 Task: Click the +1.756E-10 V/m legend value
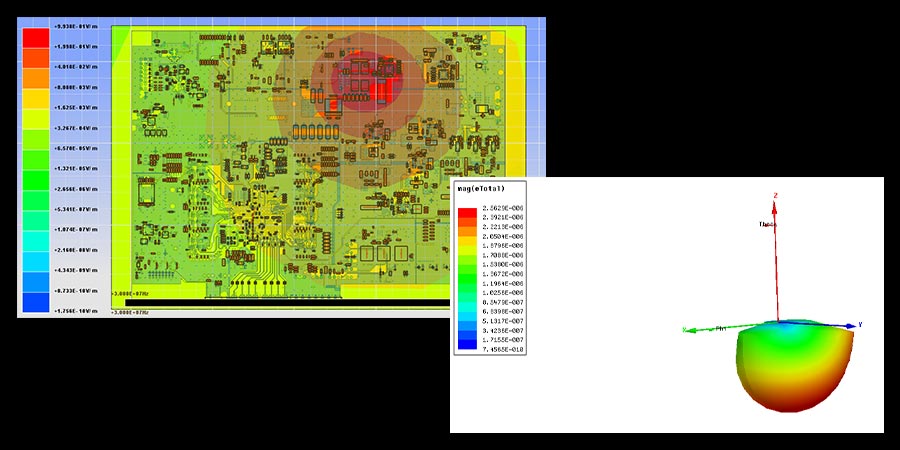pos(78,311)
